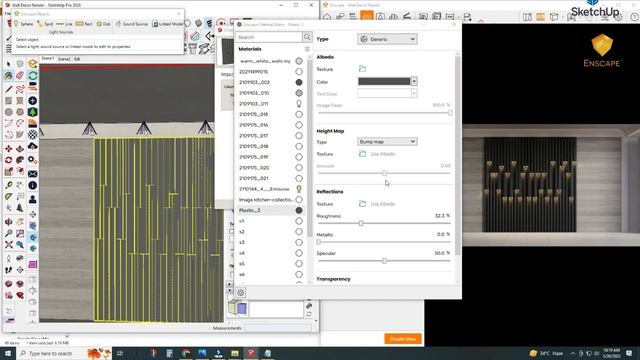This screenshot has height=360, width=640.
Task: Switch to Scene1 tab in SketchUp
Action: 48,59
